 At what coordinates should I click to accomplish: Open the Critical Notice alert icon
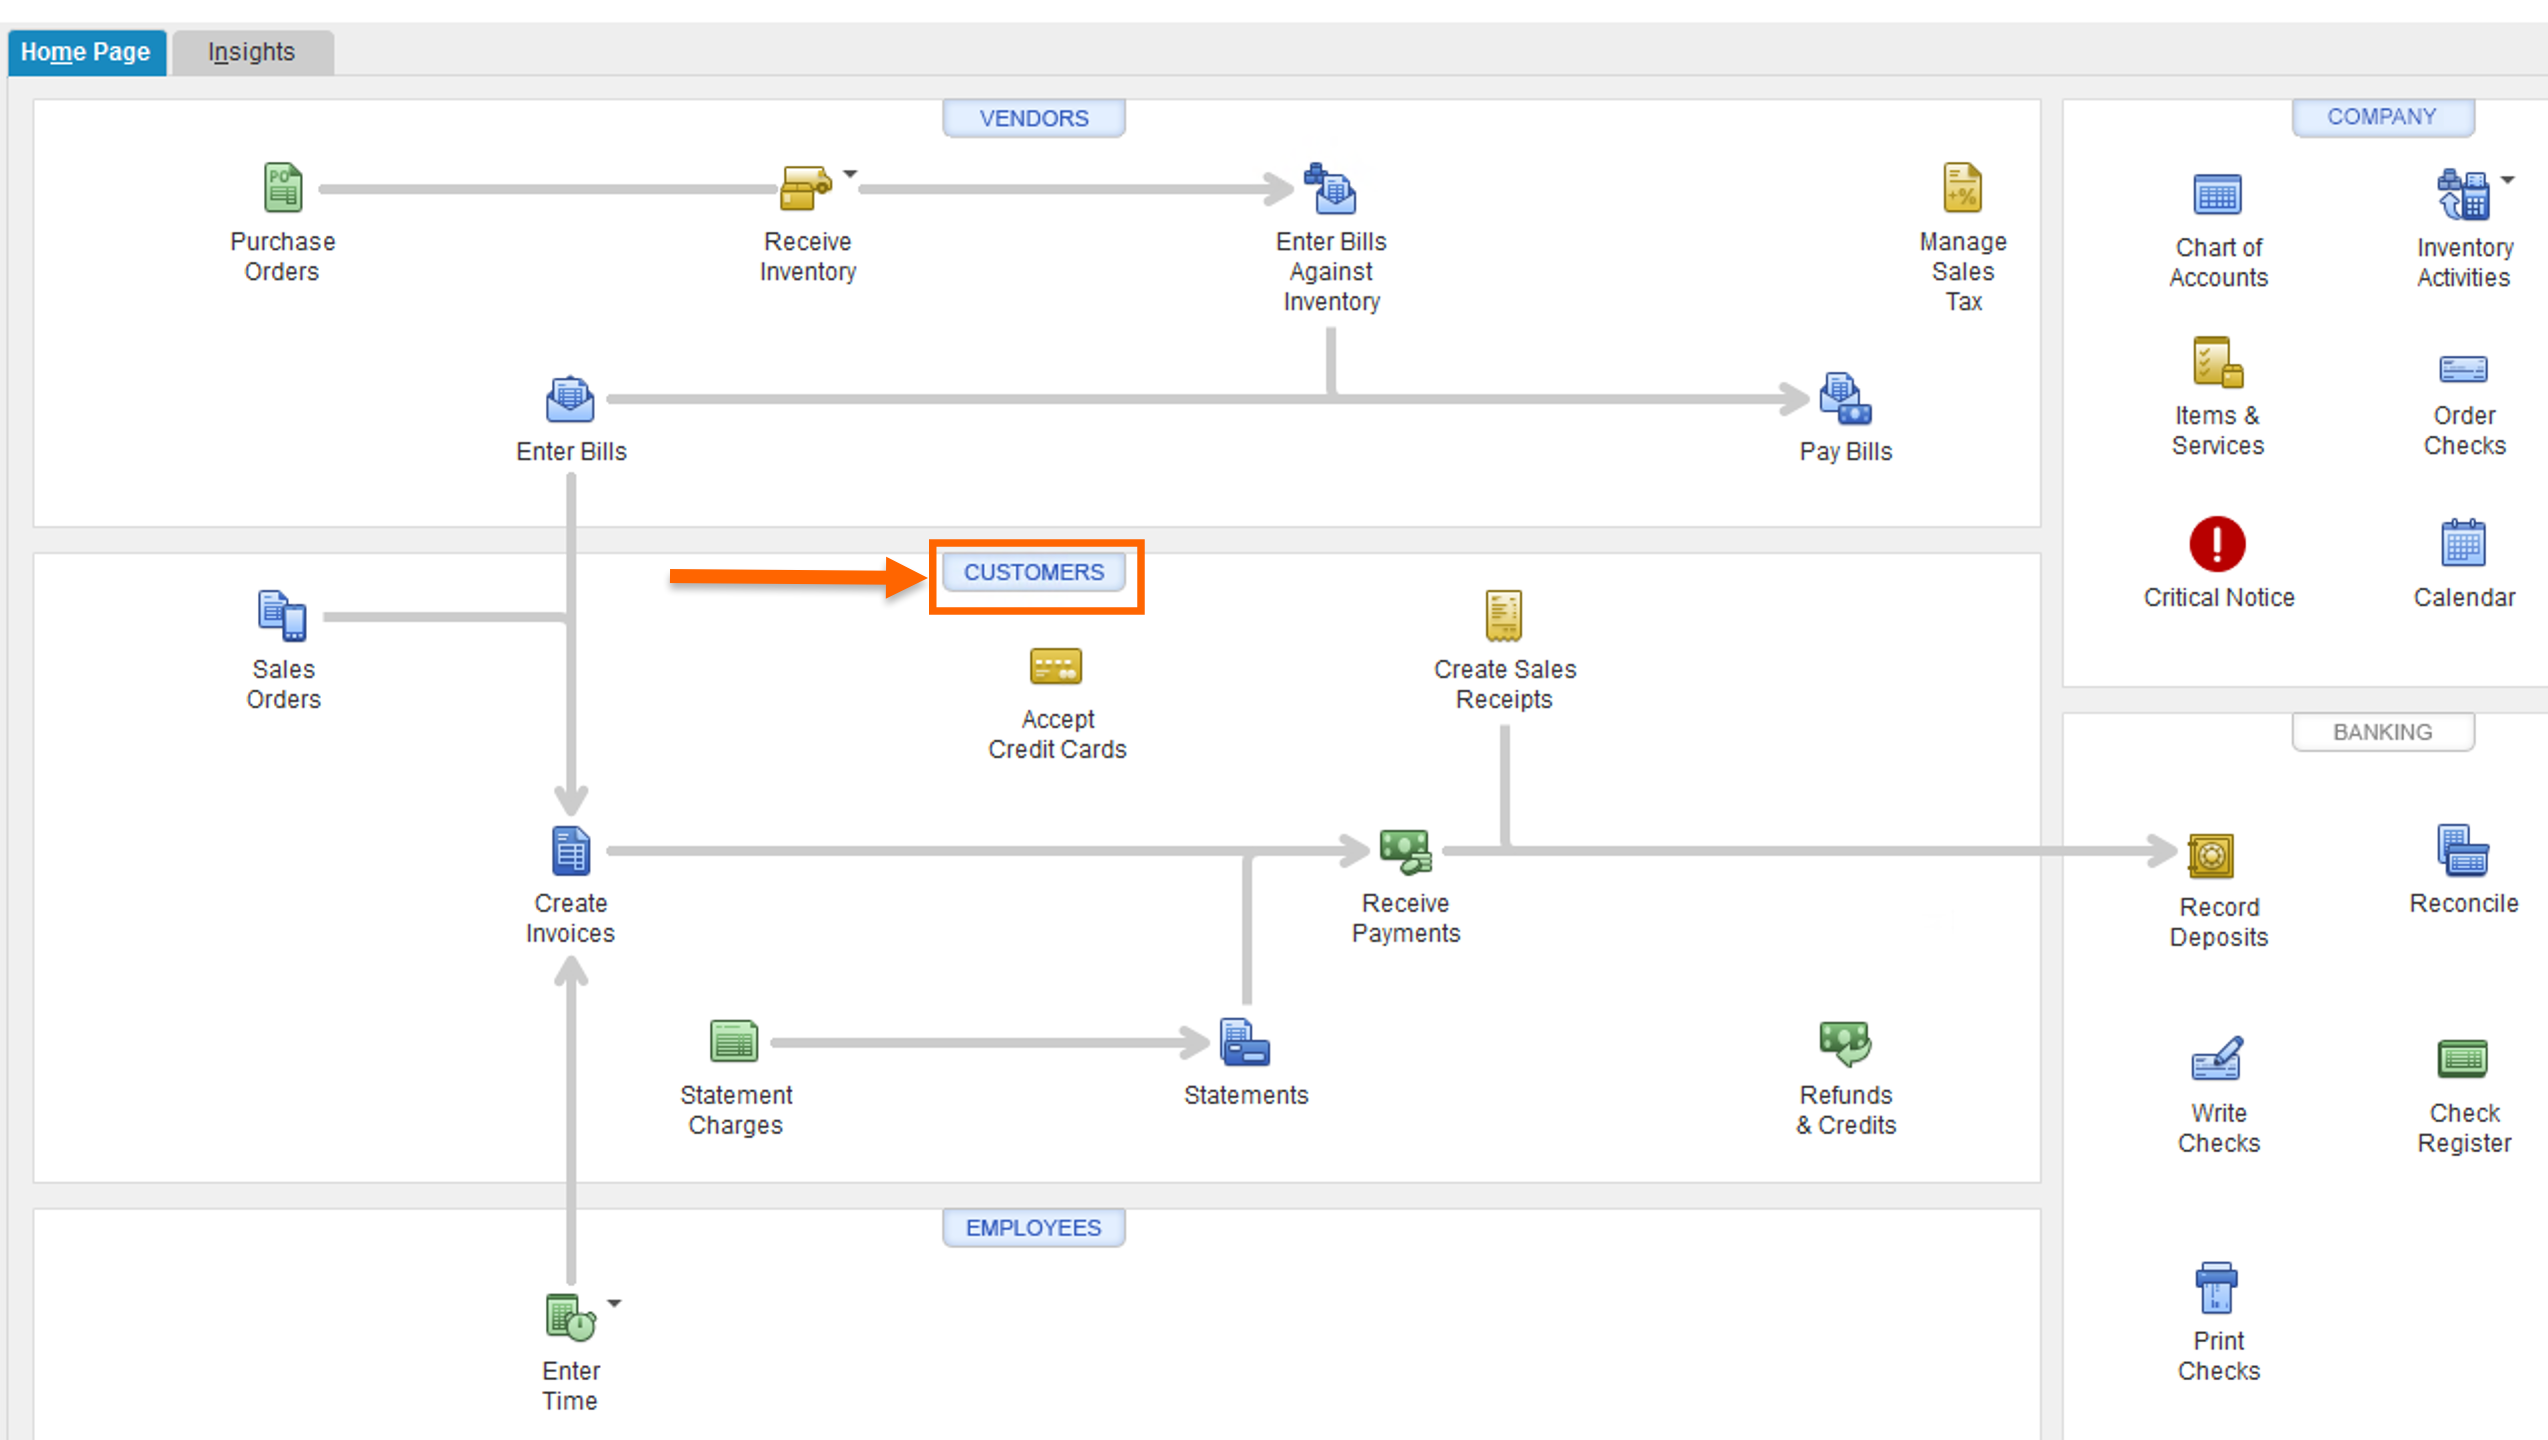pos(2217,544)
